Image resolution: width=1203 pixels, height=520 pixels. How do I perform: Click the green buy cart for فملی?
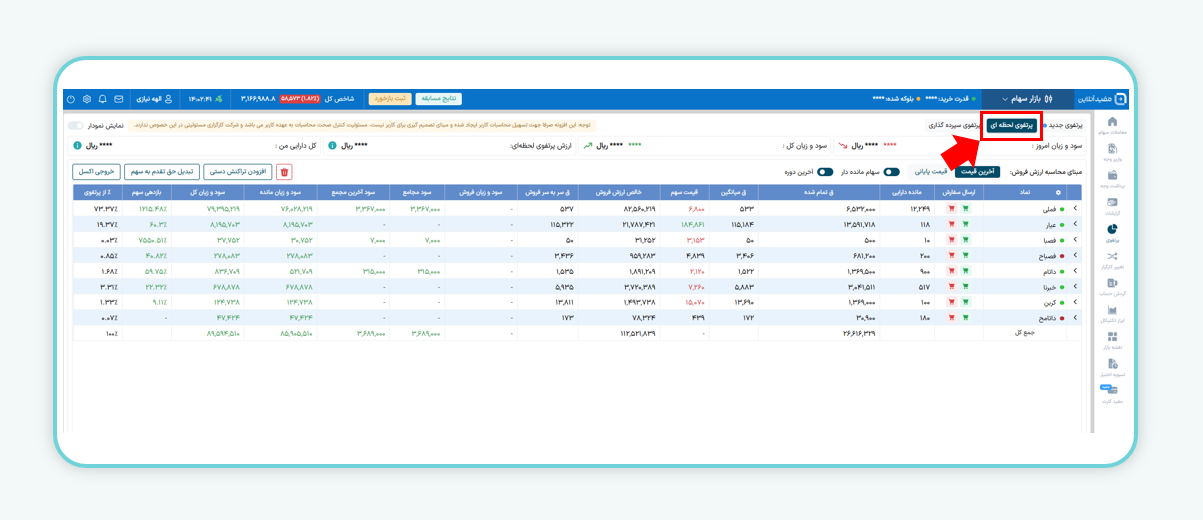[x=966, y=209]
